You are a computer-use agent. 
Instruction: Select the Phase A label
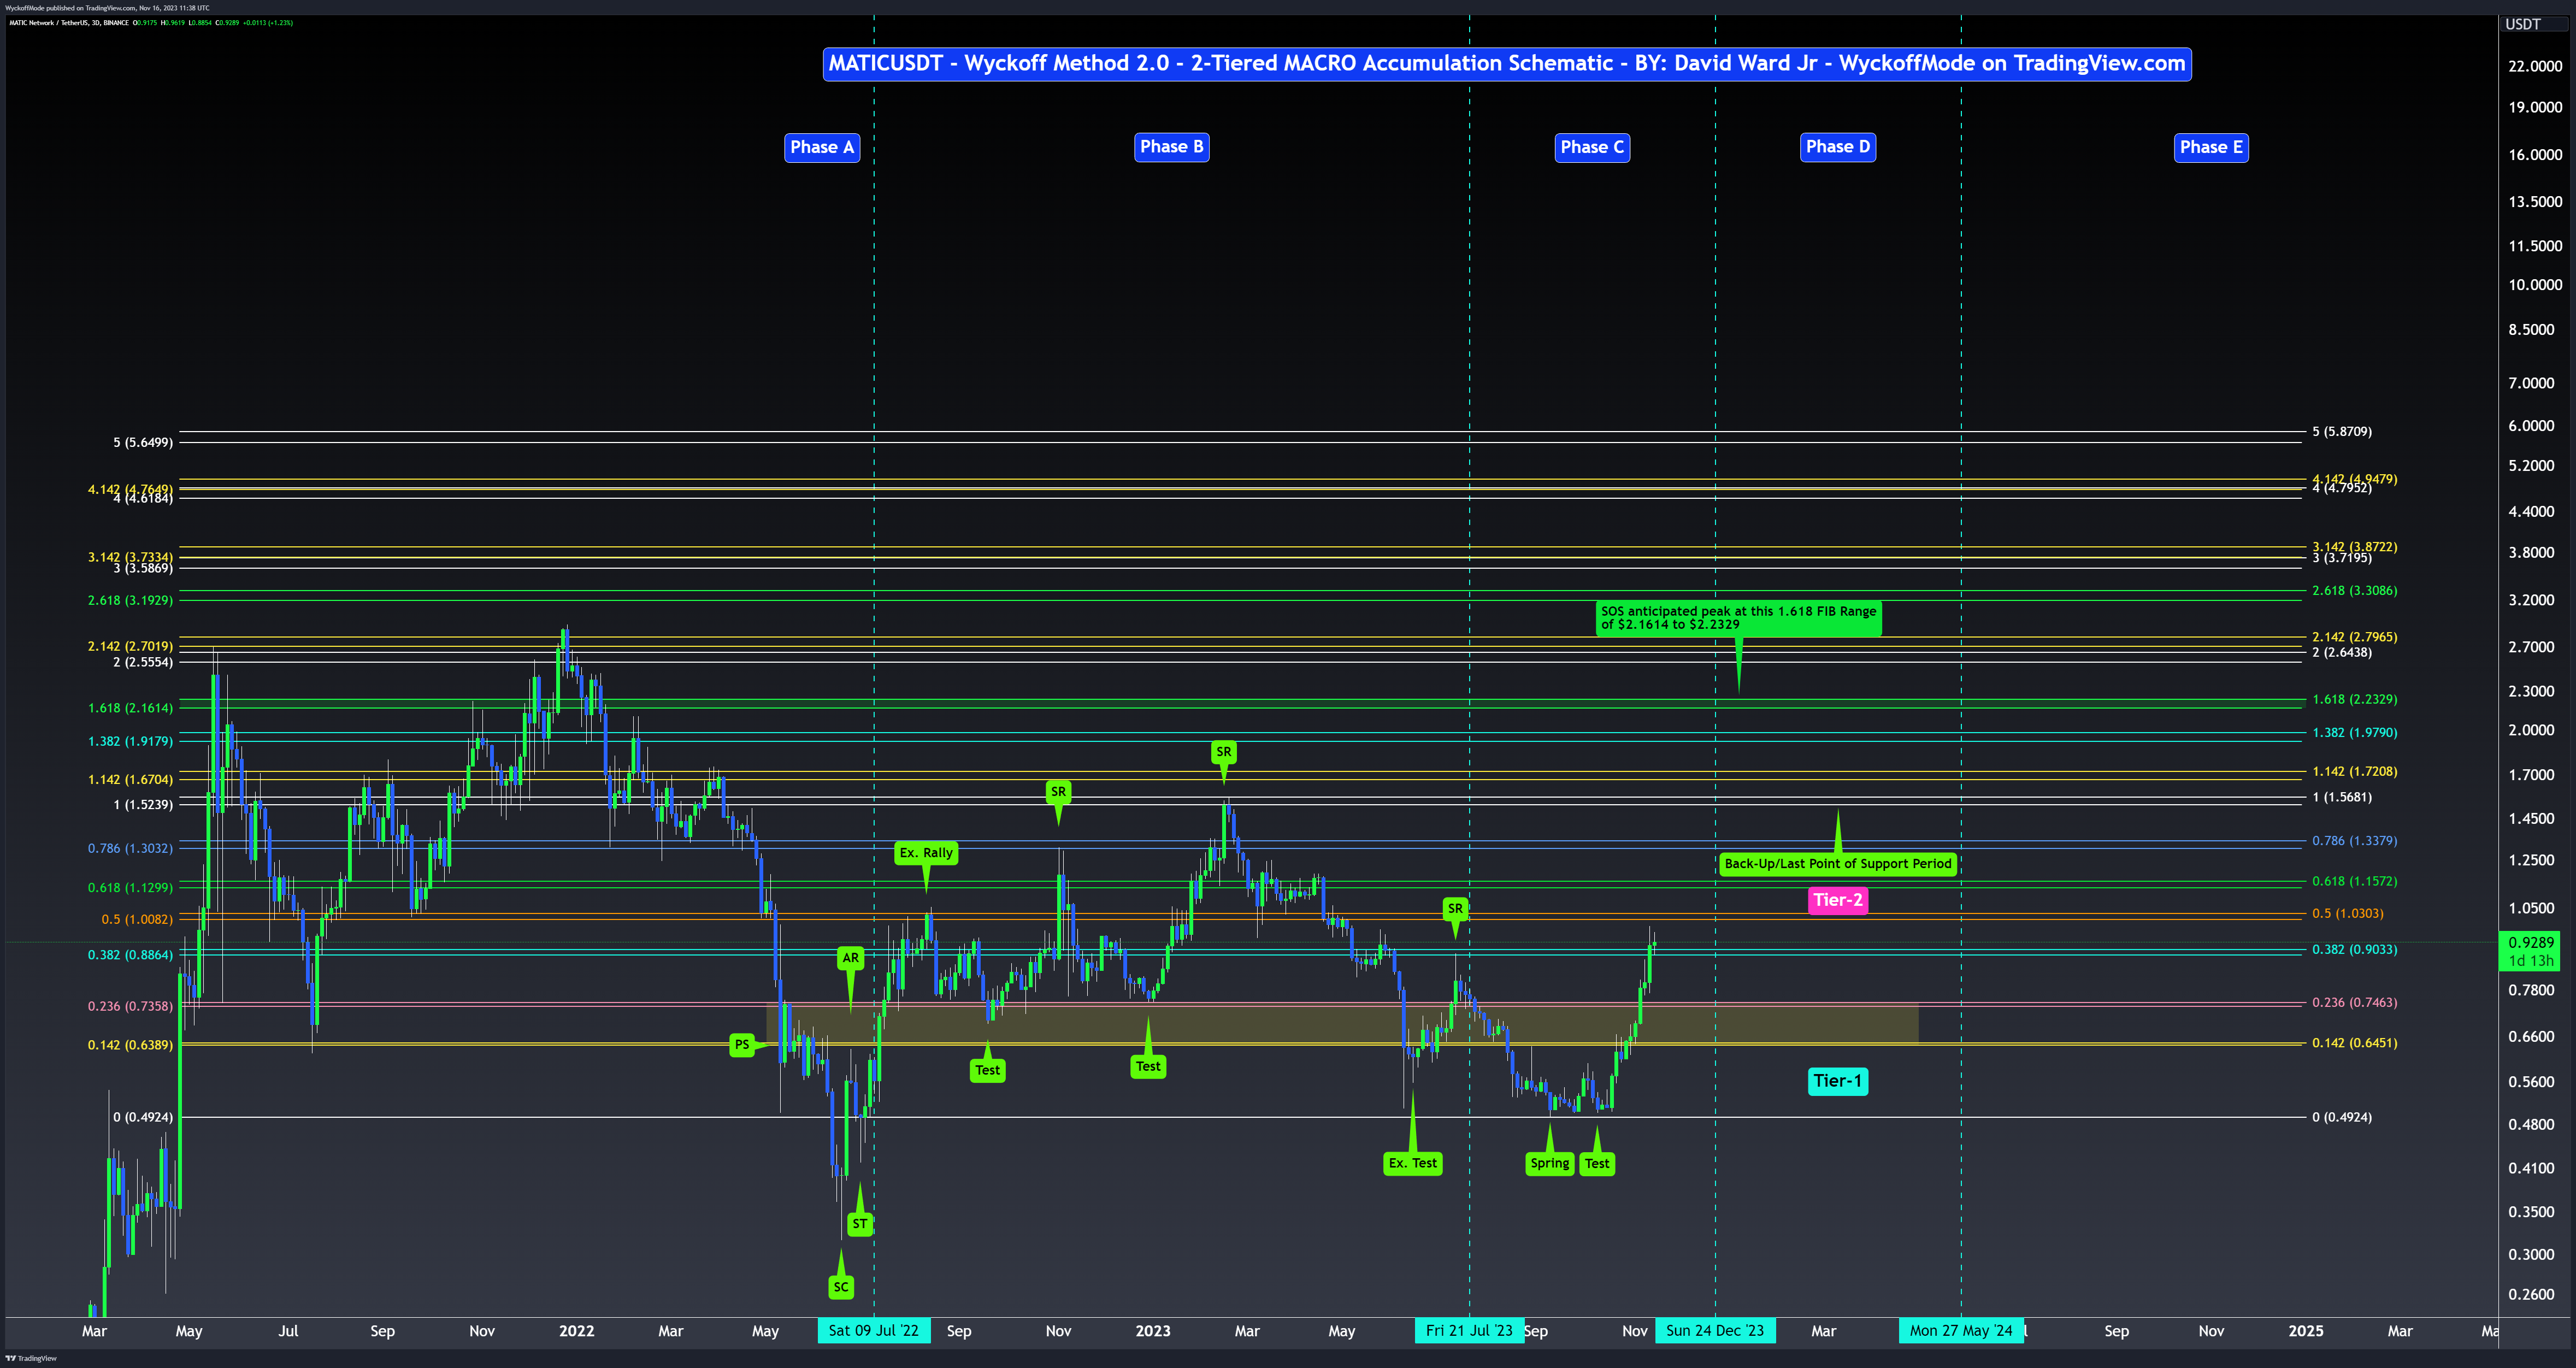tap(822, 148)
